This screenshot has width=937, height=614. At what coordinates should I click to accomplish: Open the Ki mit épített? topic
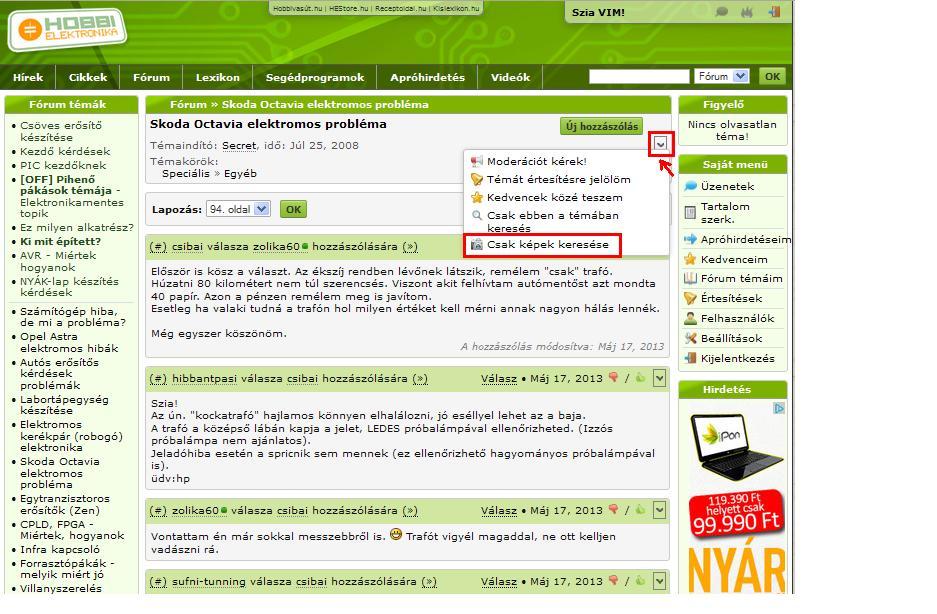click(x=60, y=242)
